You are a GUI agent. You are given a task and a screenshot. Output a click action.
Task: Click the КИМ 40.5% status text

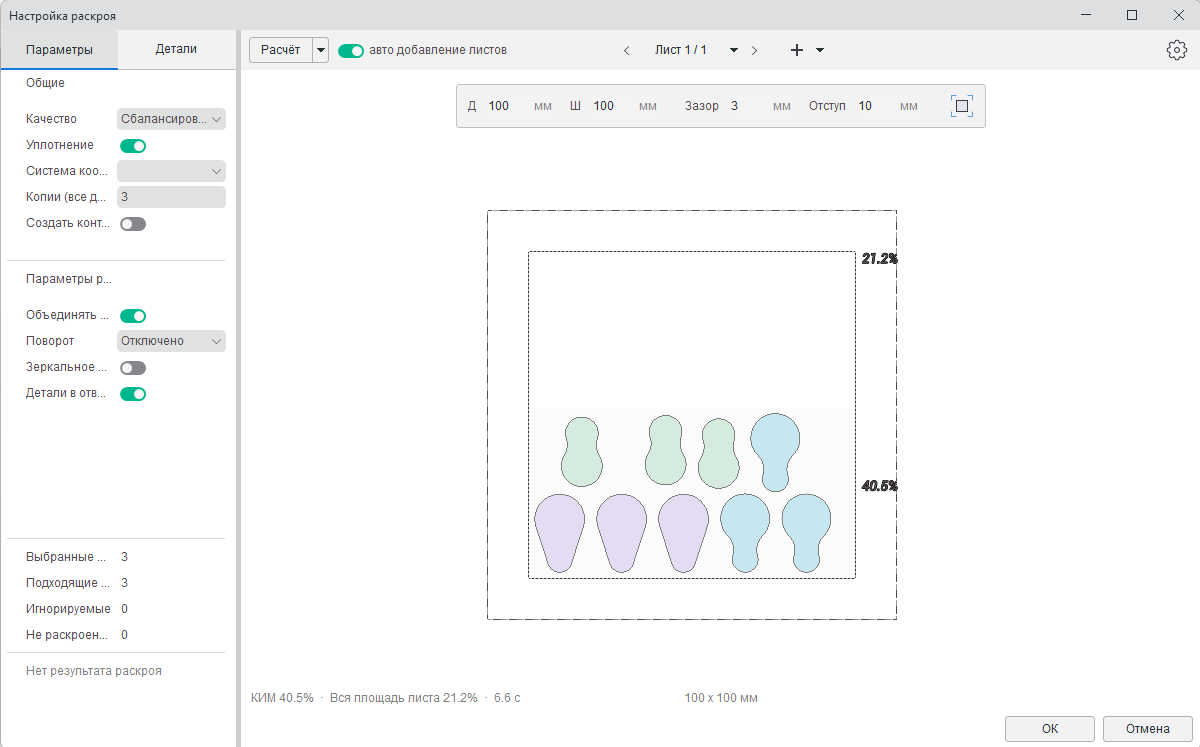point(282,698)
